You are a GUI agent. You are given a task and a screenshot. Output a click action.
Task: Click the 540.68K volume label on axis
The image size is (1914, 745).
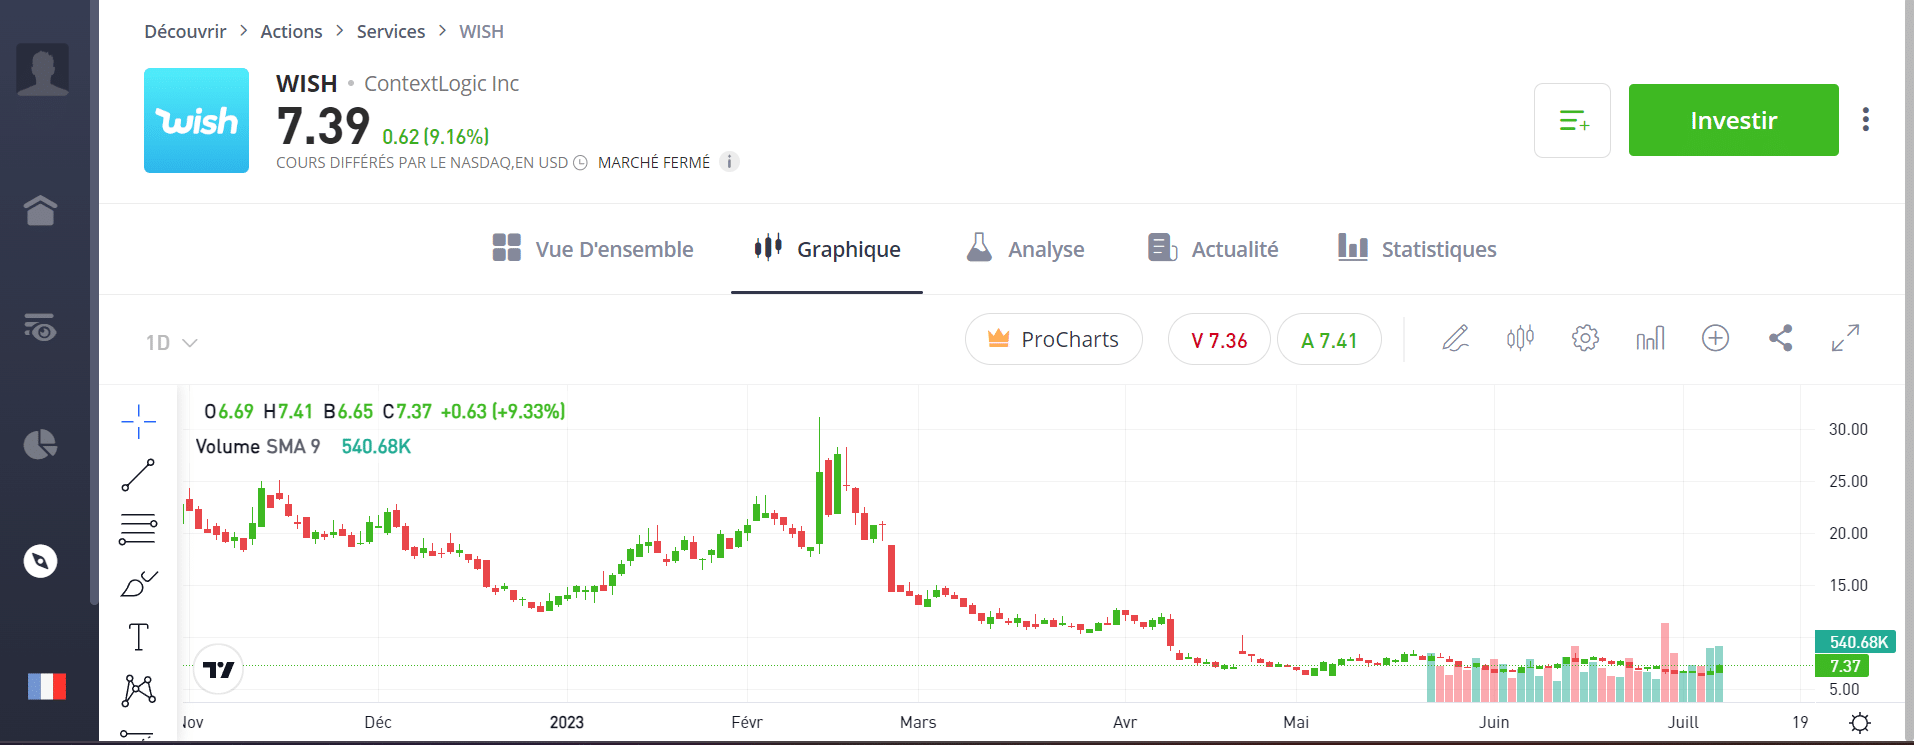coord(1856,642)
